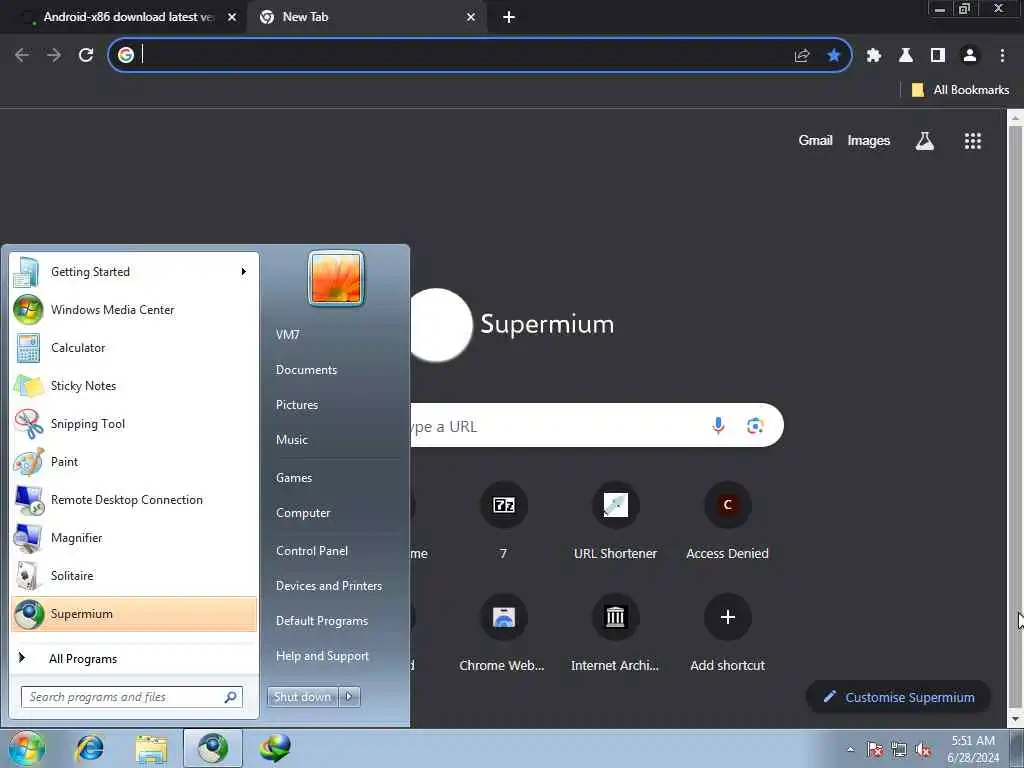The width and height of the screenshot is (1024, 768).
Task: Open the three-dot browser menu
Action: coord(1002,56)
